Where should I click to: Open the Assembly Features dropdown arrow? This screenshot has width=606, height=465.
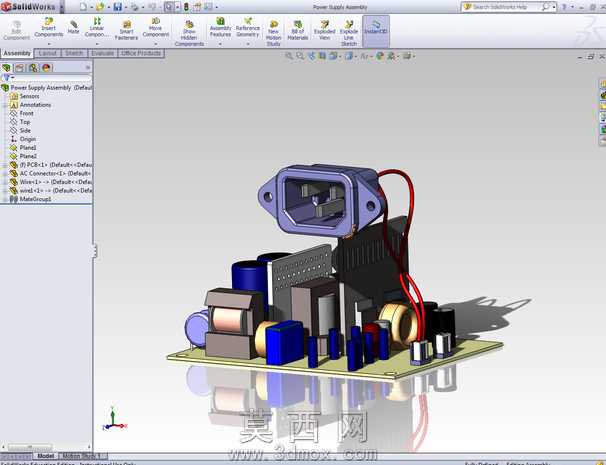(x=220, y=44)
